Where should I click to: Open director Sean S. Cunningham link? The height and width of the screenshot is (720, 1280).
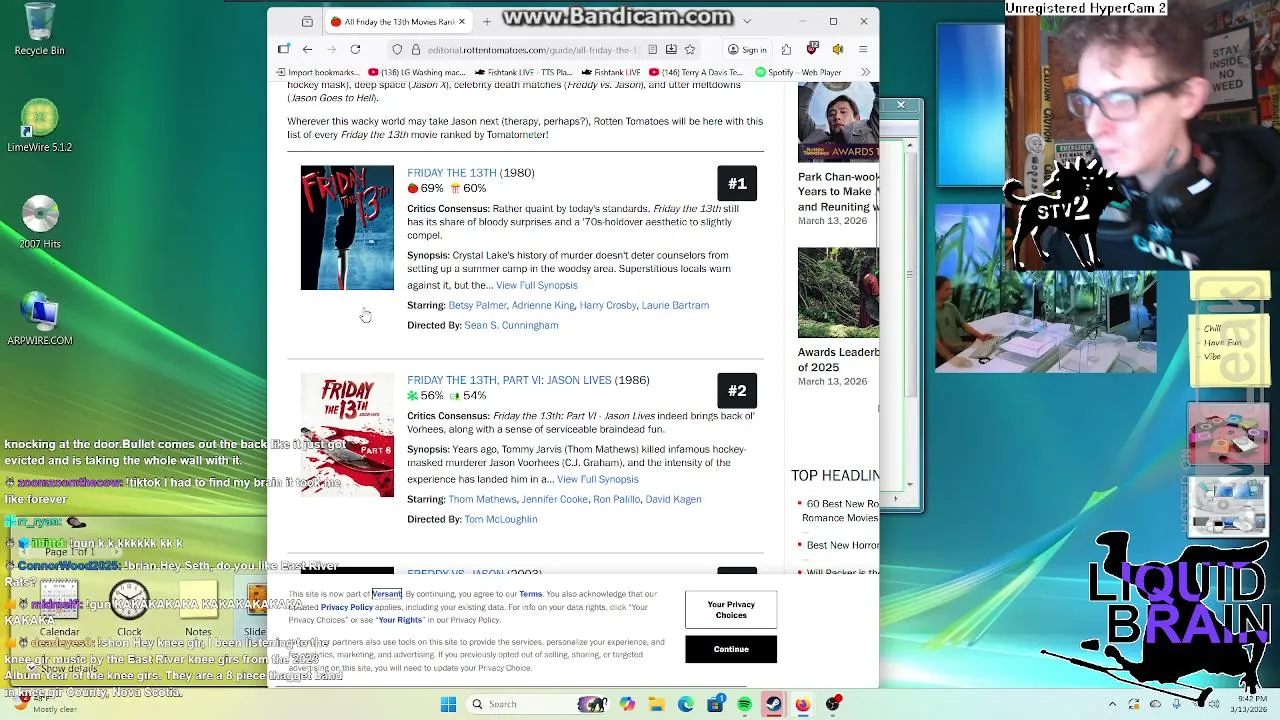511,325
